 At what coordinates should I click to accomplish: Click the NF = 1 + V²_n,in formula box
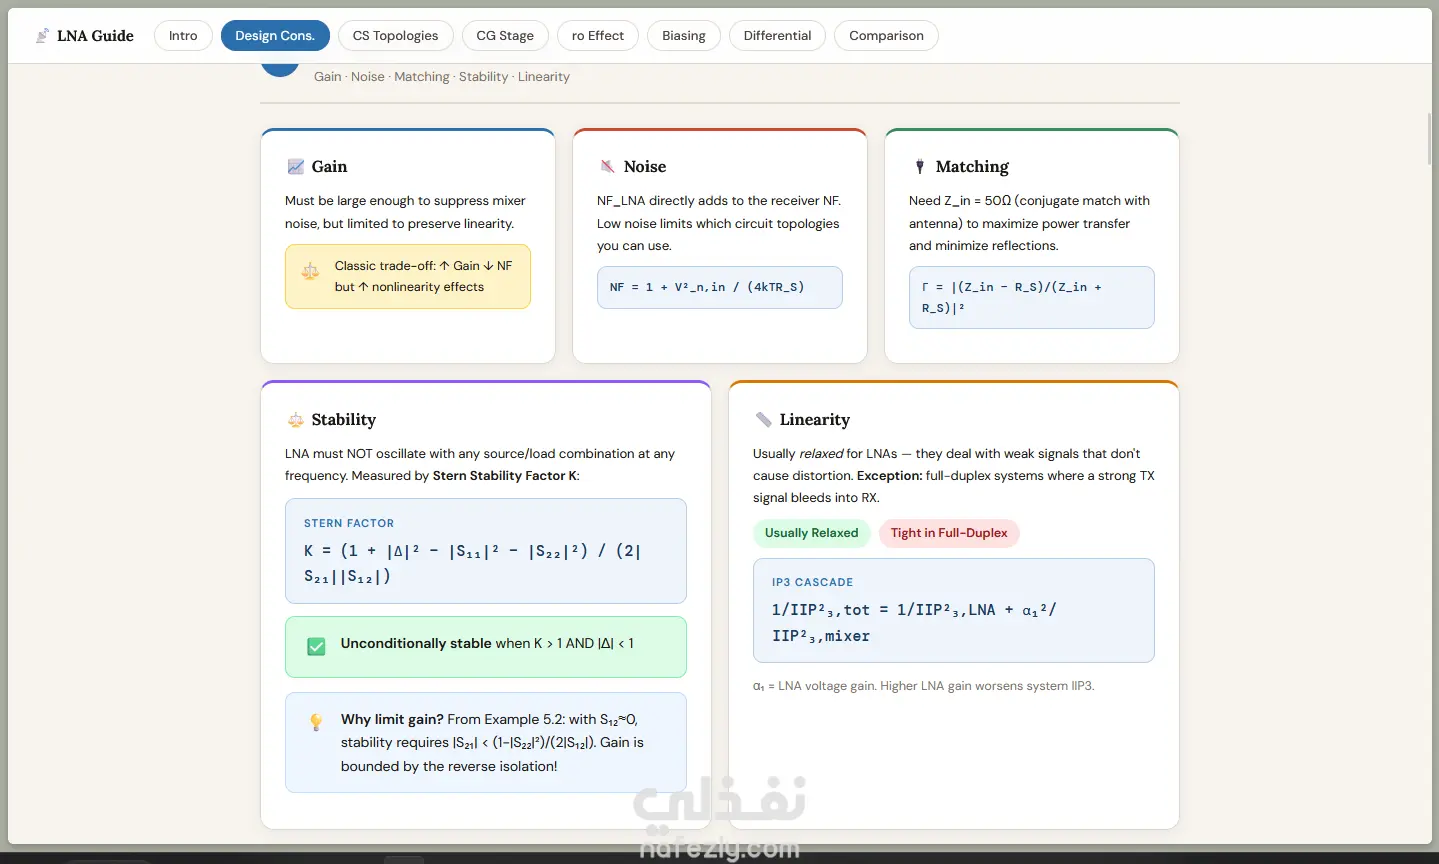[720, 287]
